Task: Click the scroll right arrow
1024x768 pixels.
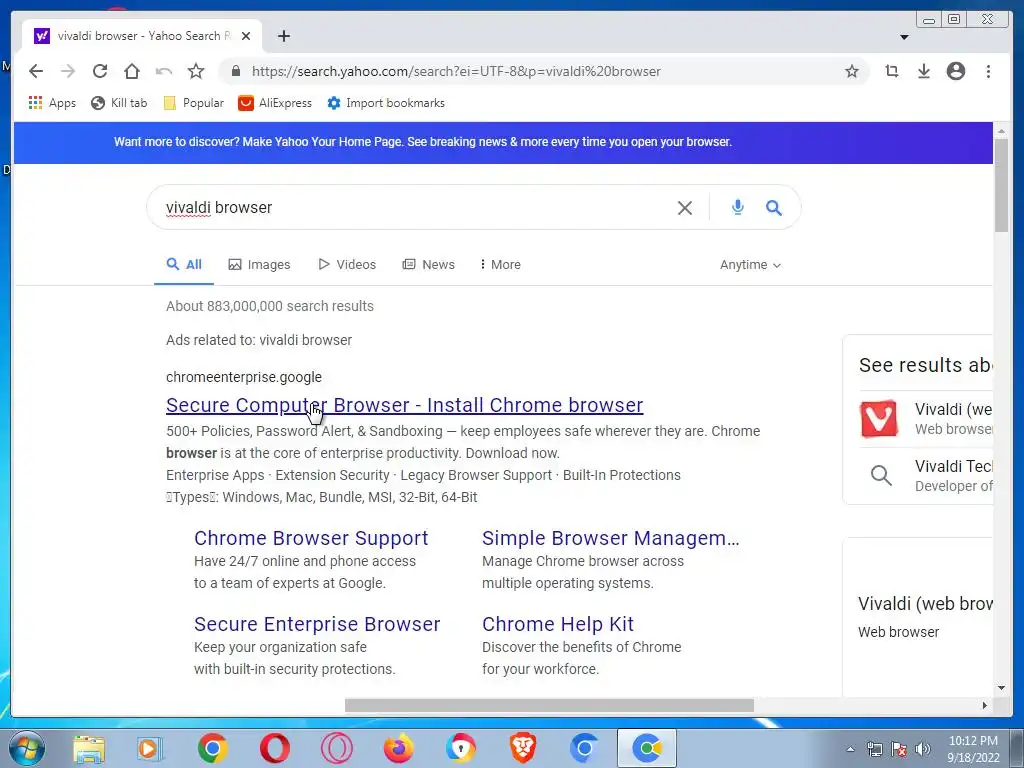Action: pos(985,705)
